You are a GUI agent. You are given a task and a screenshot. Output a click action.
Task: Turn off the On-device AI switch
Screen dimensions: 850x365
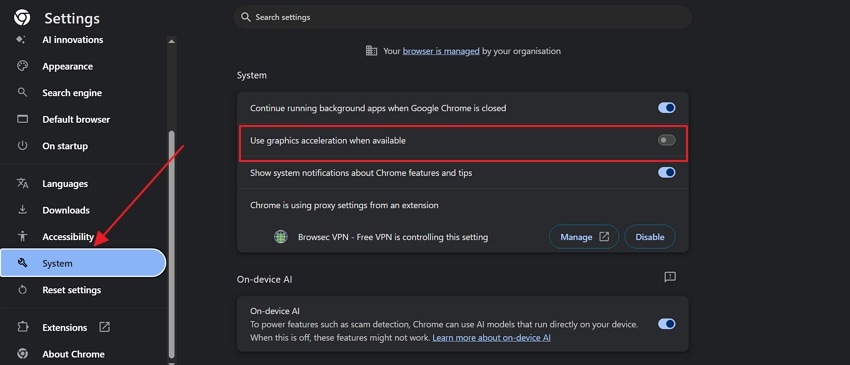tap(667, 324)
